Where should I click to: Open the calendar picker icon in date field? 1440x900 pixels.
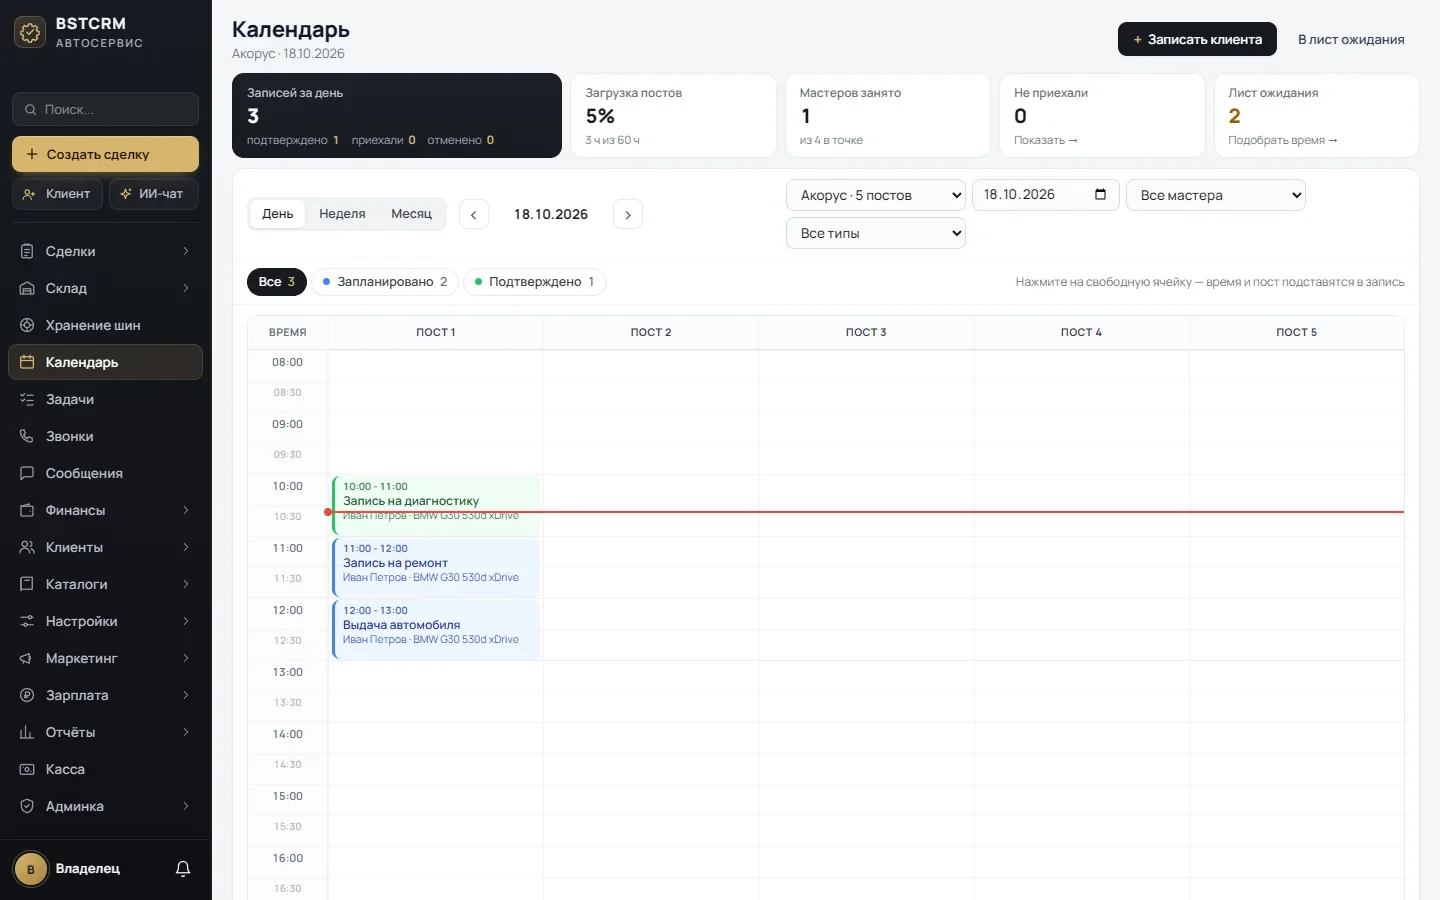click(x=1100, y=194)
